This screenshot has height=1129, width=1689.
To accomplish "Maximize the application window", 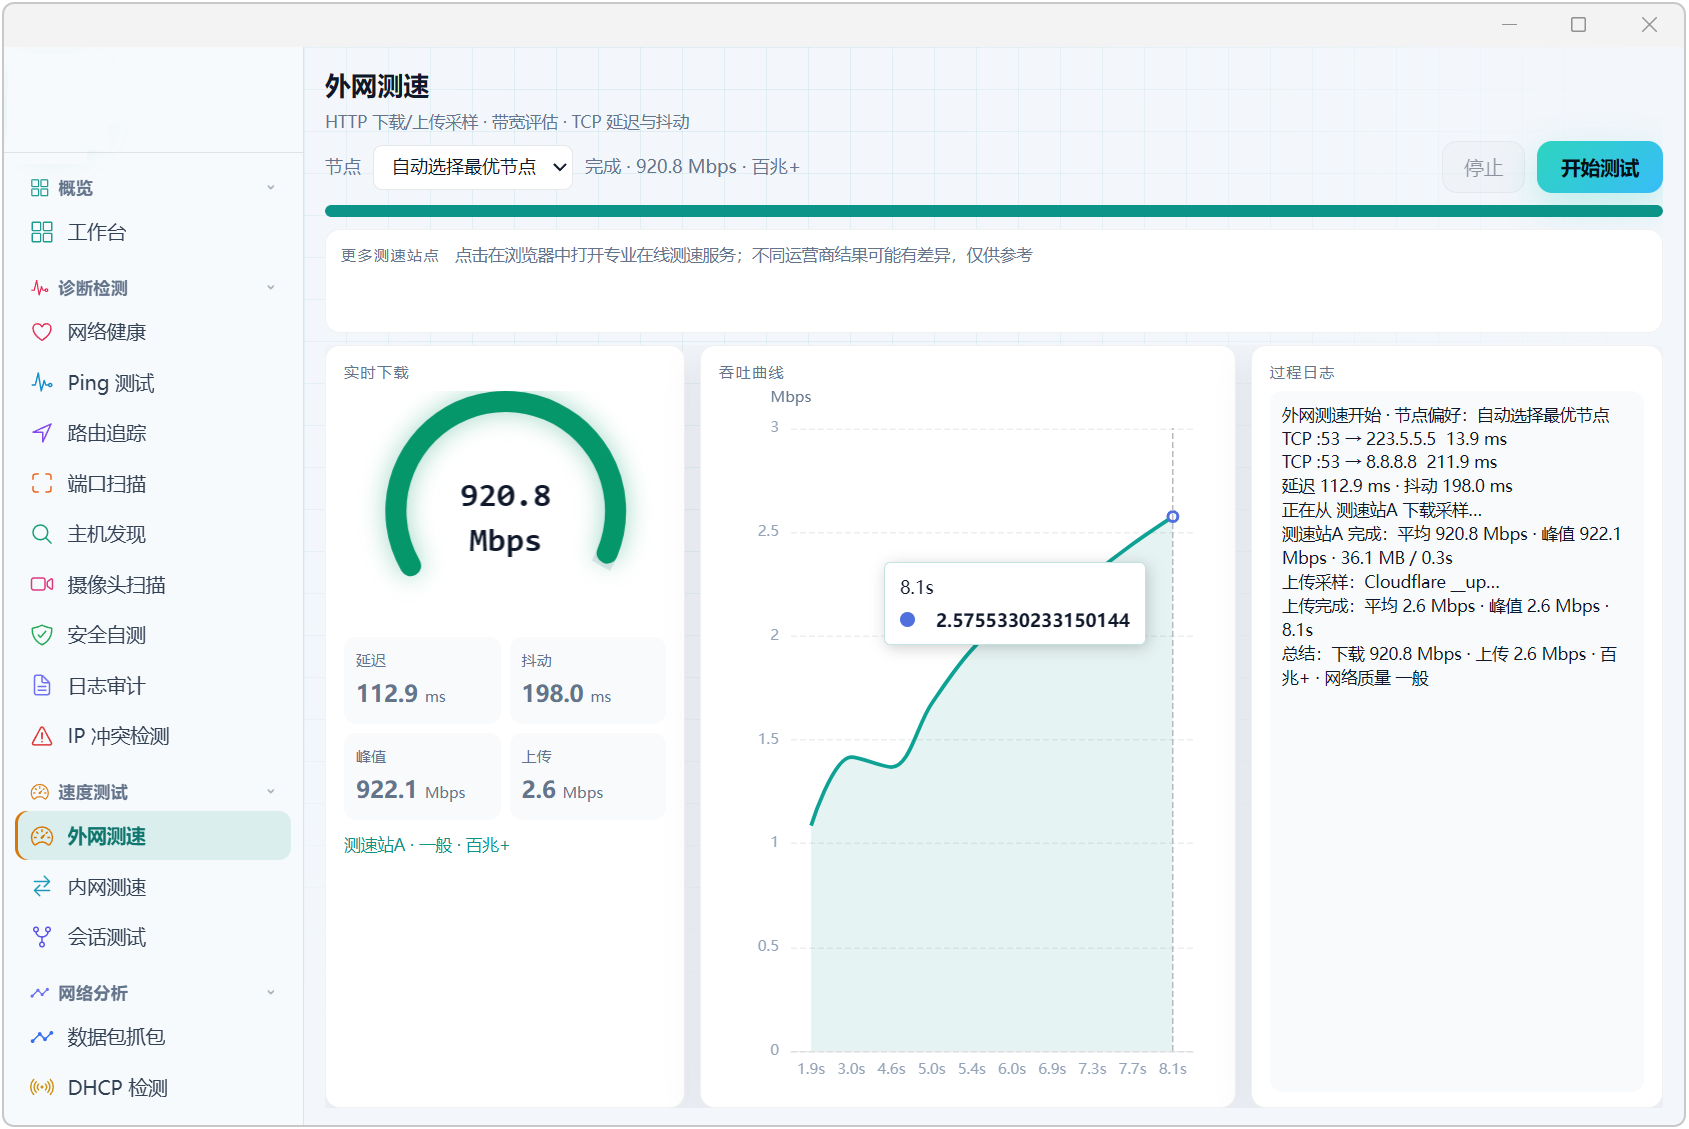I will (x=1578, y=25).
